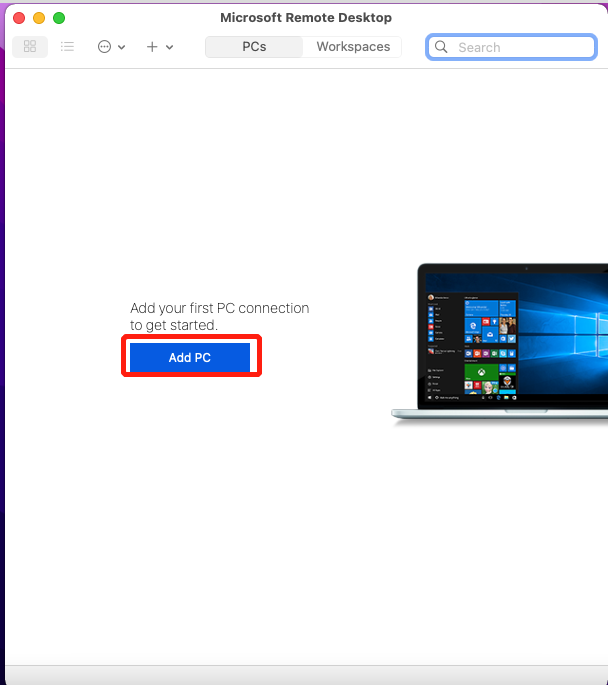608x685 pixels.
Task: Open the ellipsis actions menu
Action: point(111,47)
